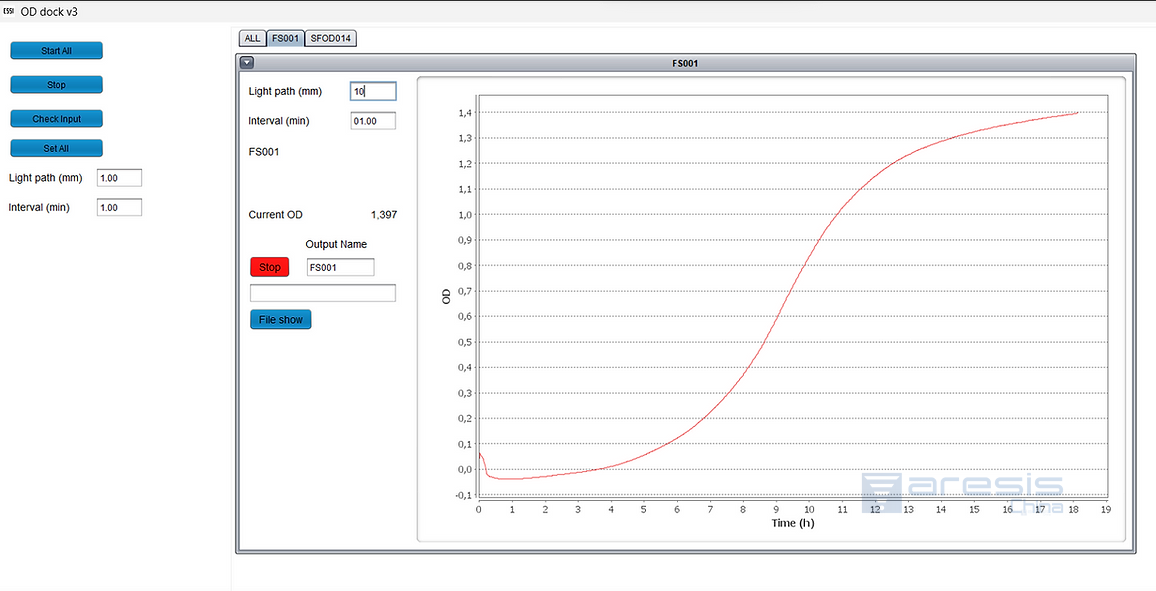Click the Time (h) axis label
Image resolution: width=1156 pixels, height=591 pixels.
tap(793, 523)
